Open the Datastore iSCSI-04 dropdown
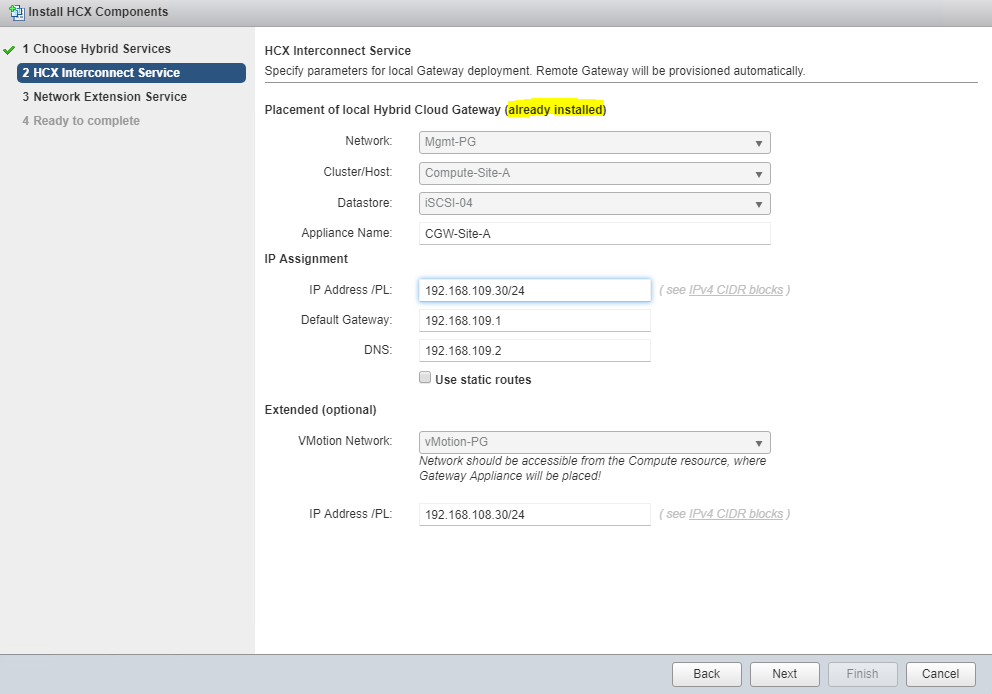 [x=594, y=204]
